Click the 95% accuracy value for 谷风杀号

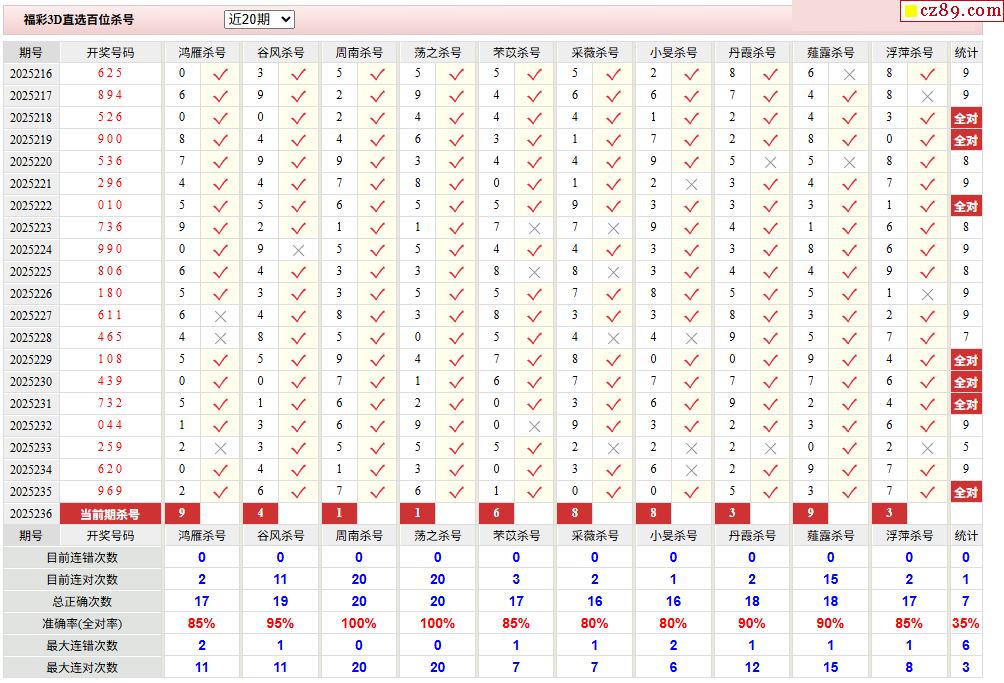click(280, 623)
